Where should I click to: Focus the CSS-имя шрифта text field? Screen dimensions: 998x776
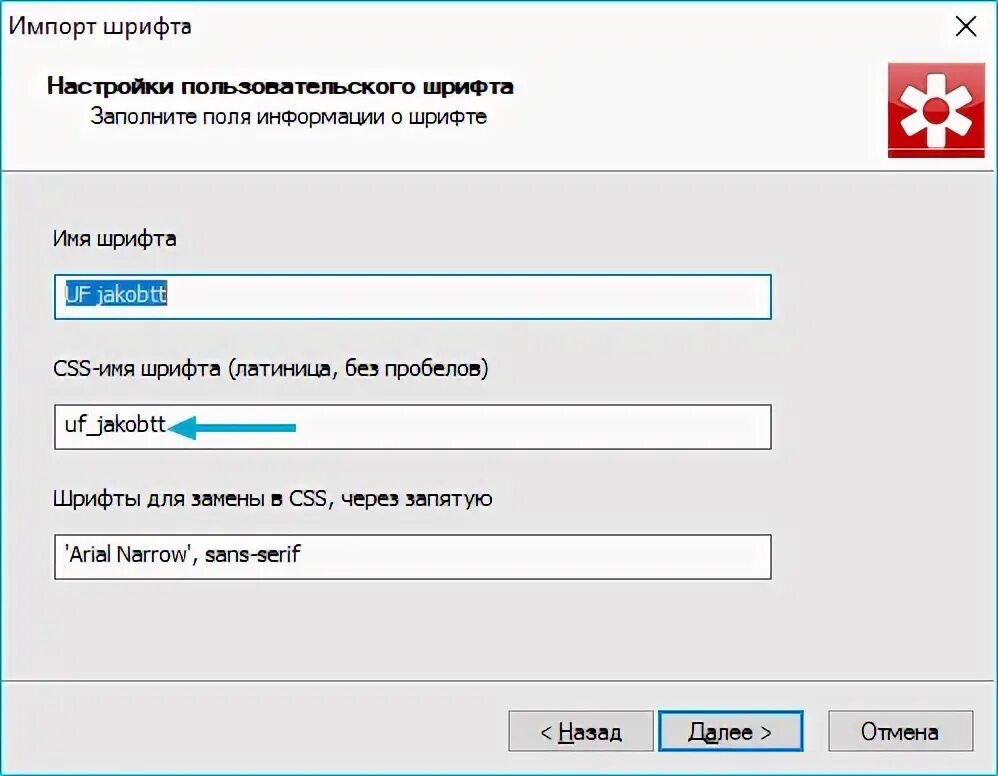point(412,427)
